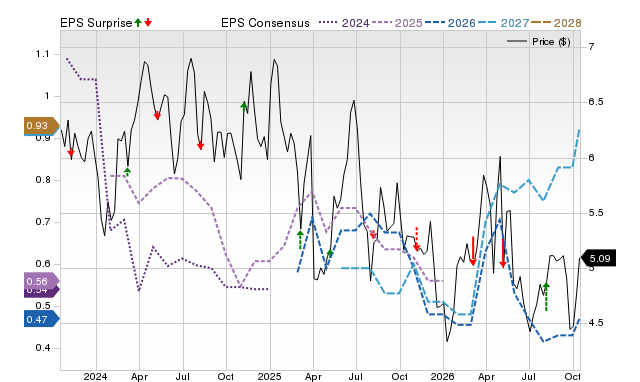Screen dimensions: 640x382
Task: Toggle the 2028 consensus series in the legend
Action: (x=556, y=23)
